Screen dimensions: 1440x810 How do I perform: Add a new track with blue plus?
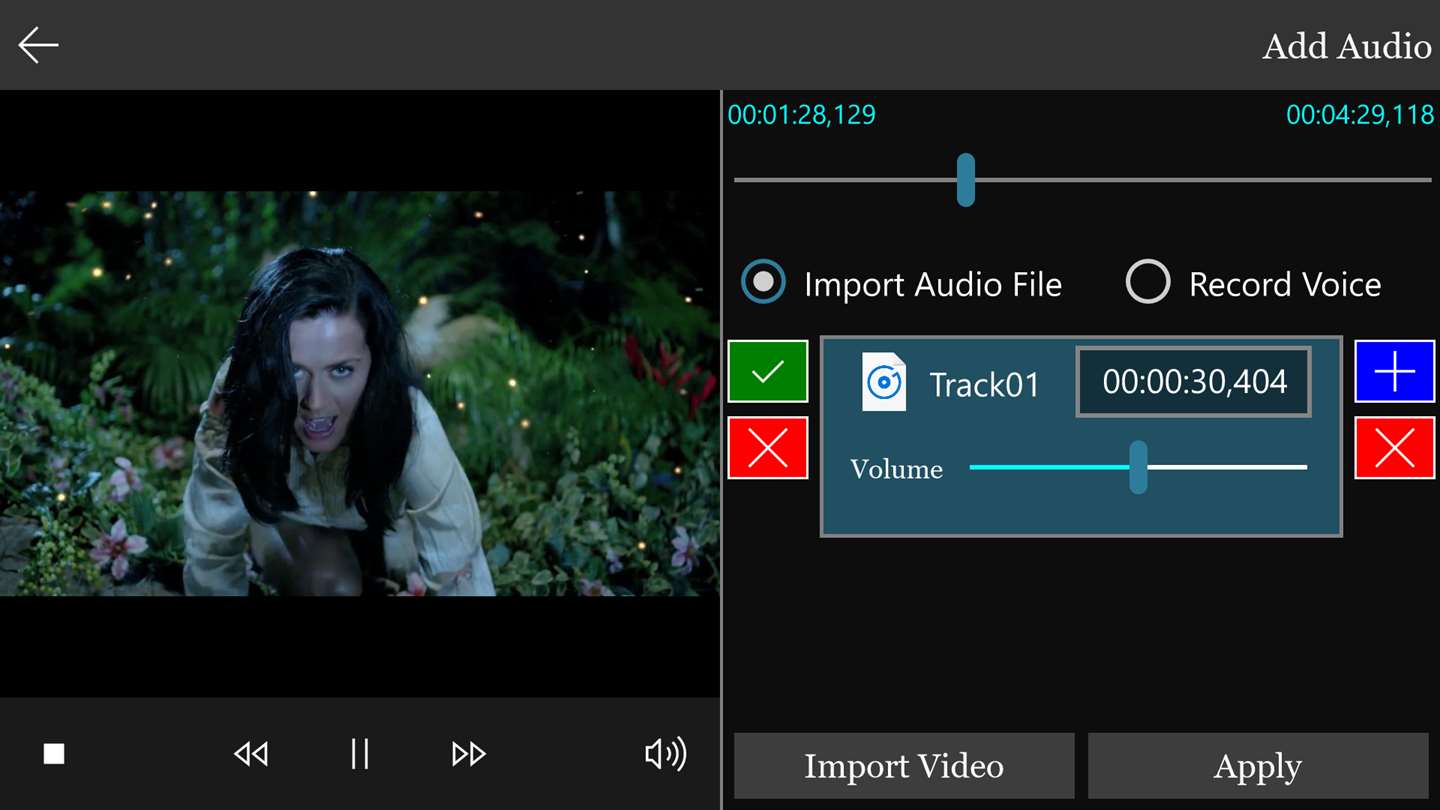[x=1395, y=371]
